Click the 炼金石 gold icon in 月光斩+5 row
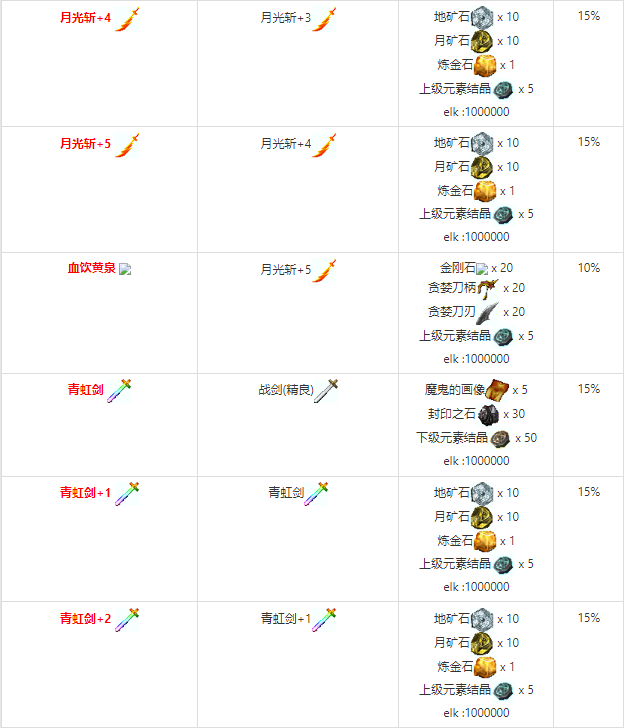 [x=485, y=191]
